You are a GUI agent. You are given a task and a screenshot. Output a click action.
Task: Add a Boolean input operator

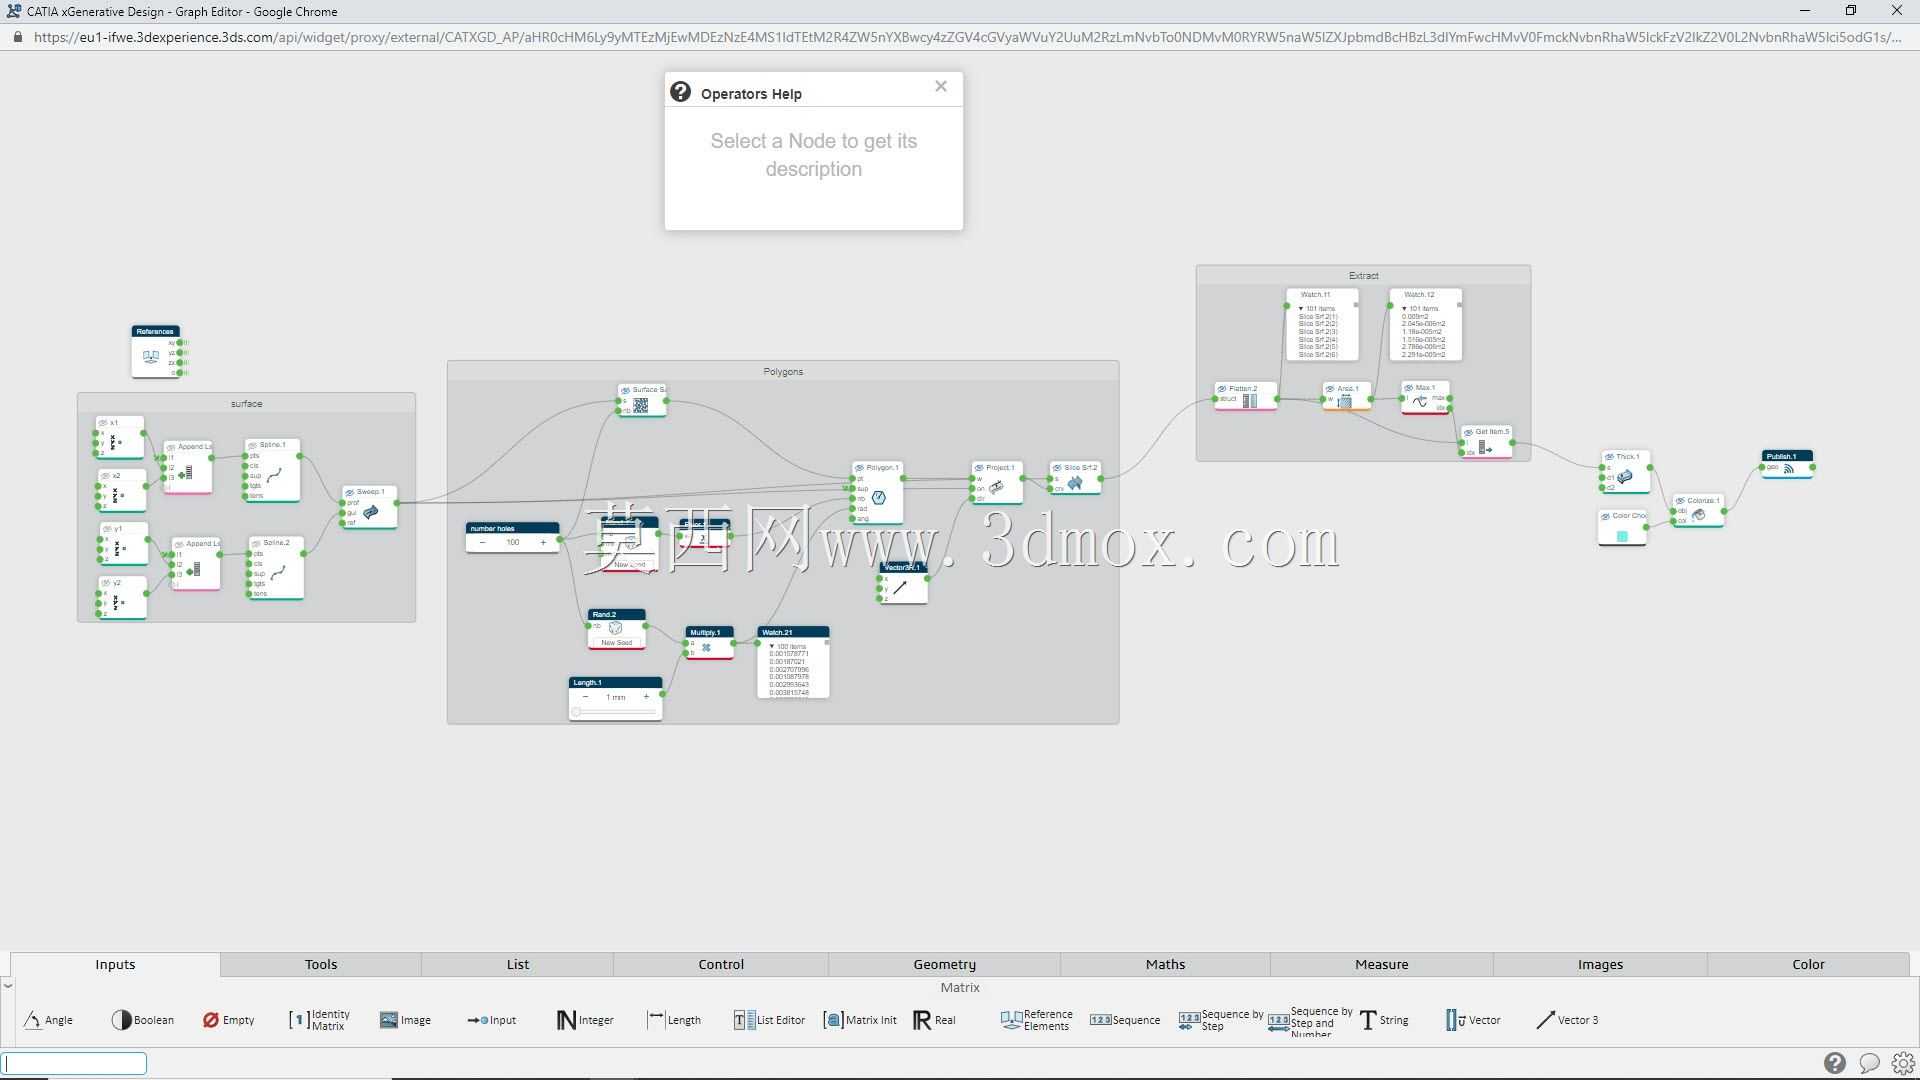coord(142,1020)
